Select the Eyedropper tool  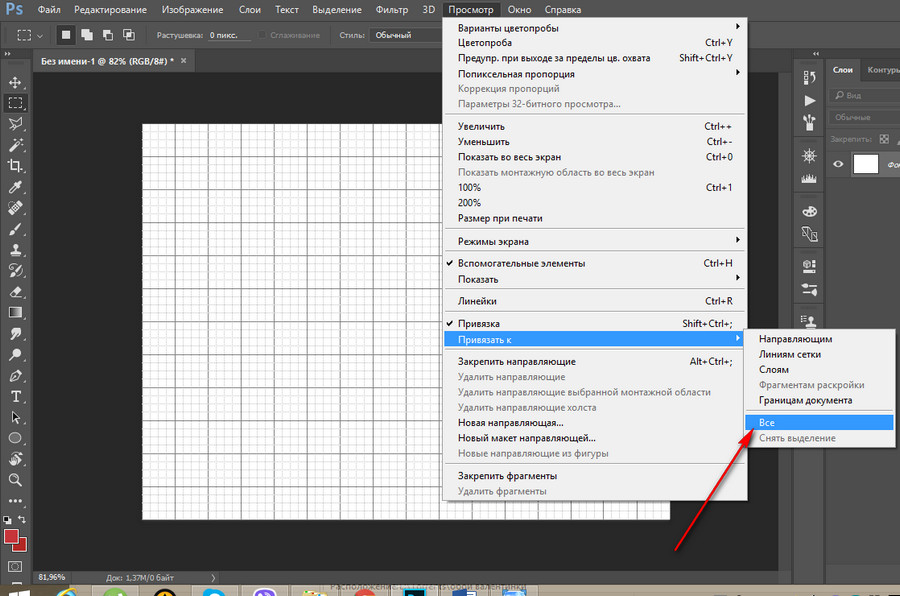coord(15,187)
